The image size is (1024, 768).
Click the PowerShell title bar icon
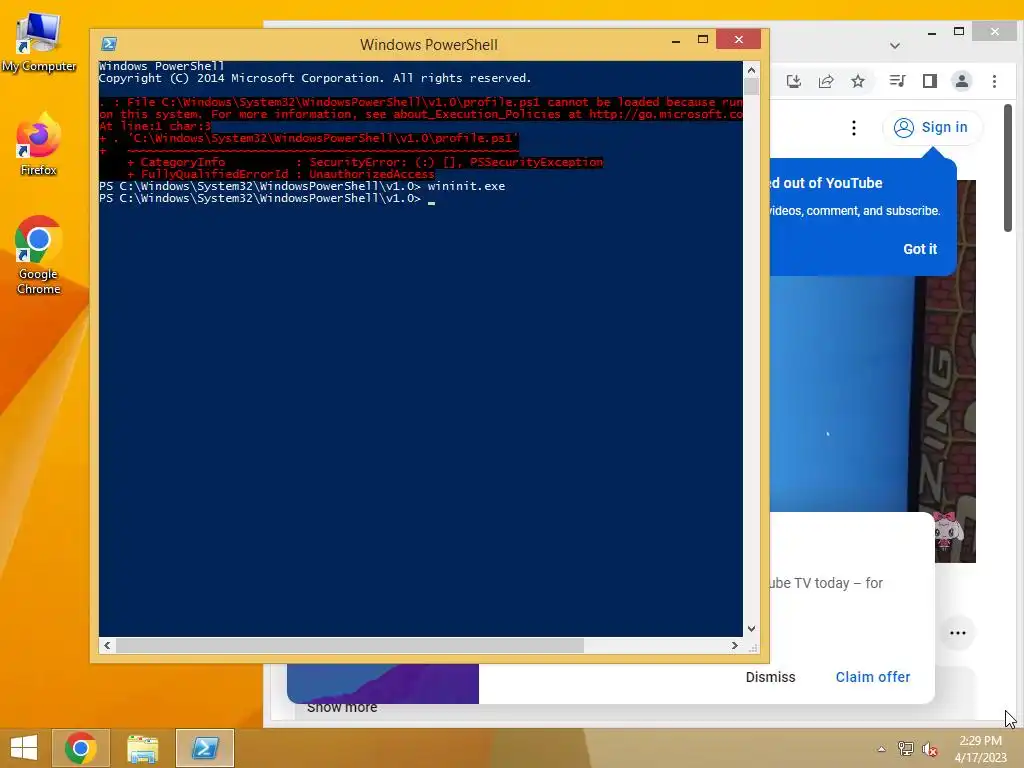click(x=109, y=44)
